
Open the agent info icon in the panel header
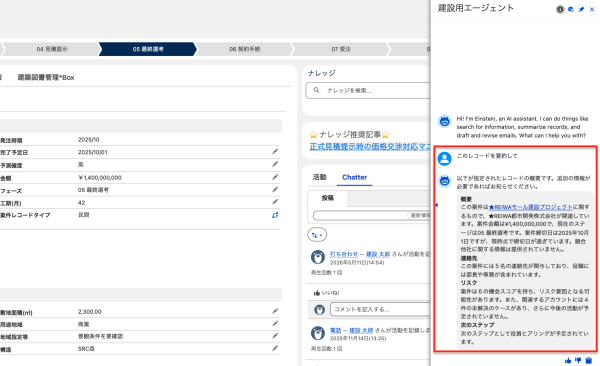560,10
